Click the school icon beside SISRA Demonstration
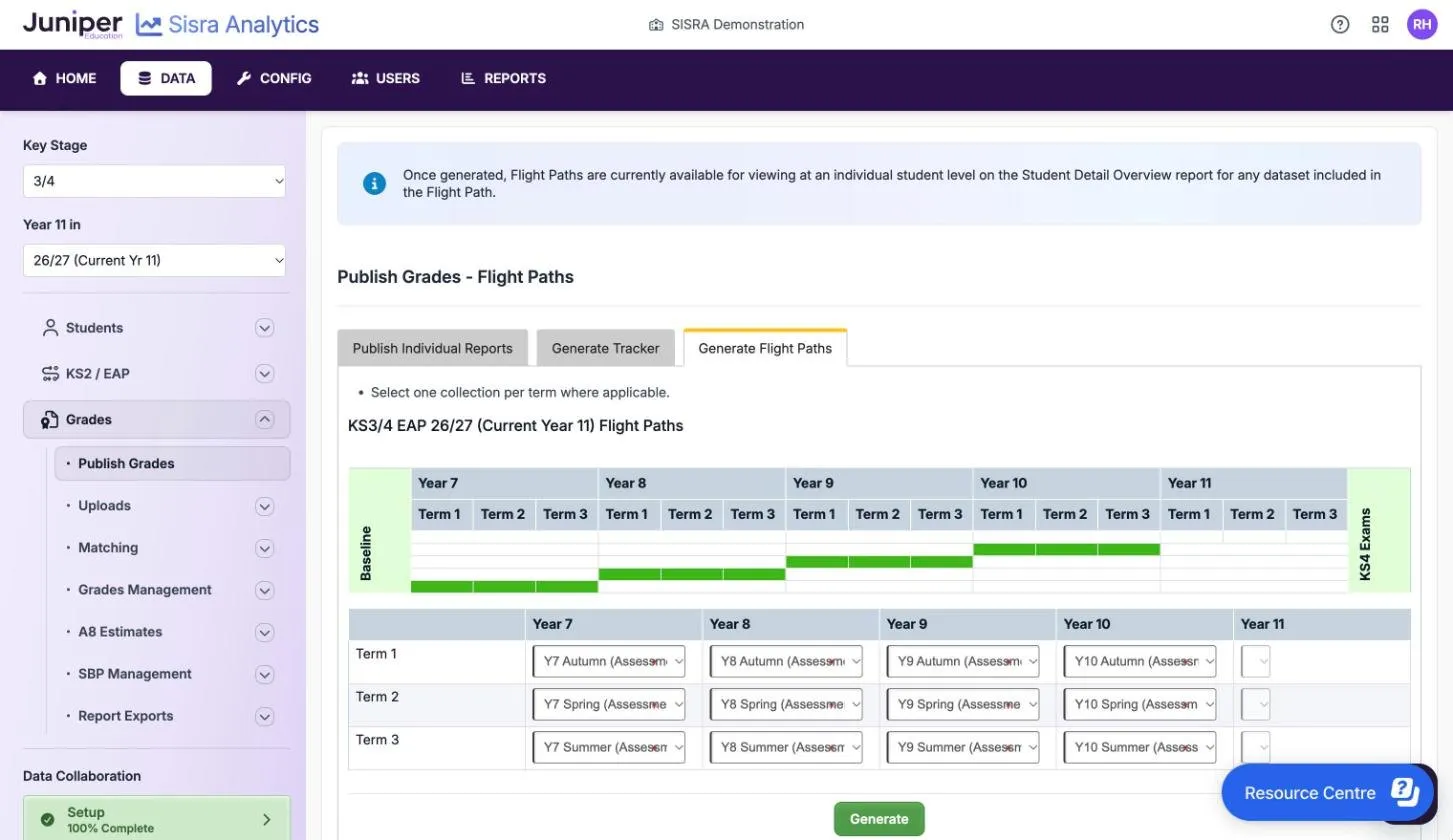 [656, 25]
